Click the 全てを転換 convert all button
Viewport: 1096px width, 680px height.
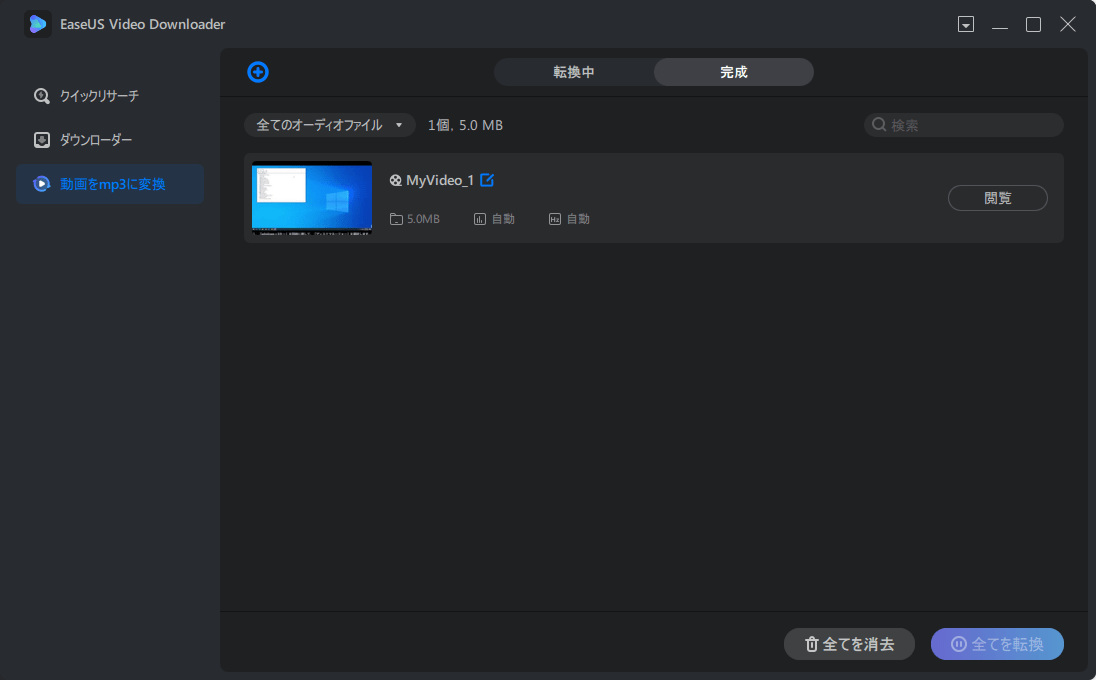click(997, 644)
